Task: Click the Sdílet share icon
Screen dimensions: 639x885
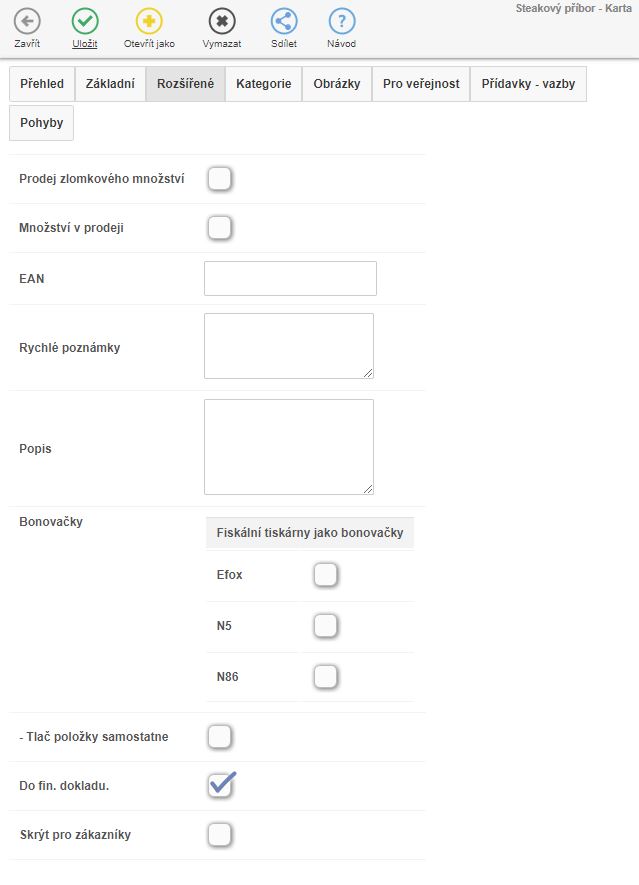Action: pos(284,21)
